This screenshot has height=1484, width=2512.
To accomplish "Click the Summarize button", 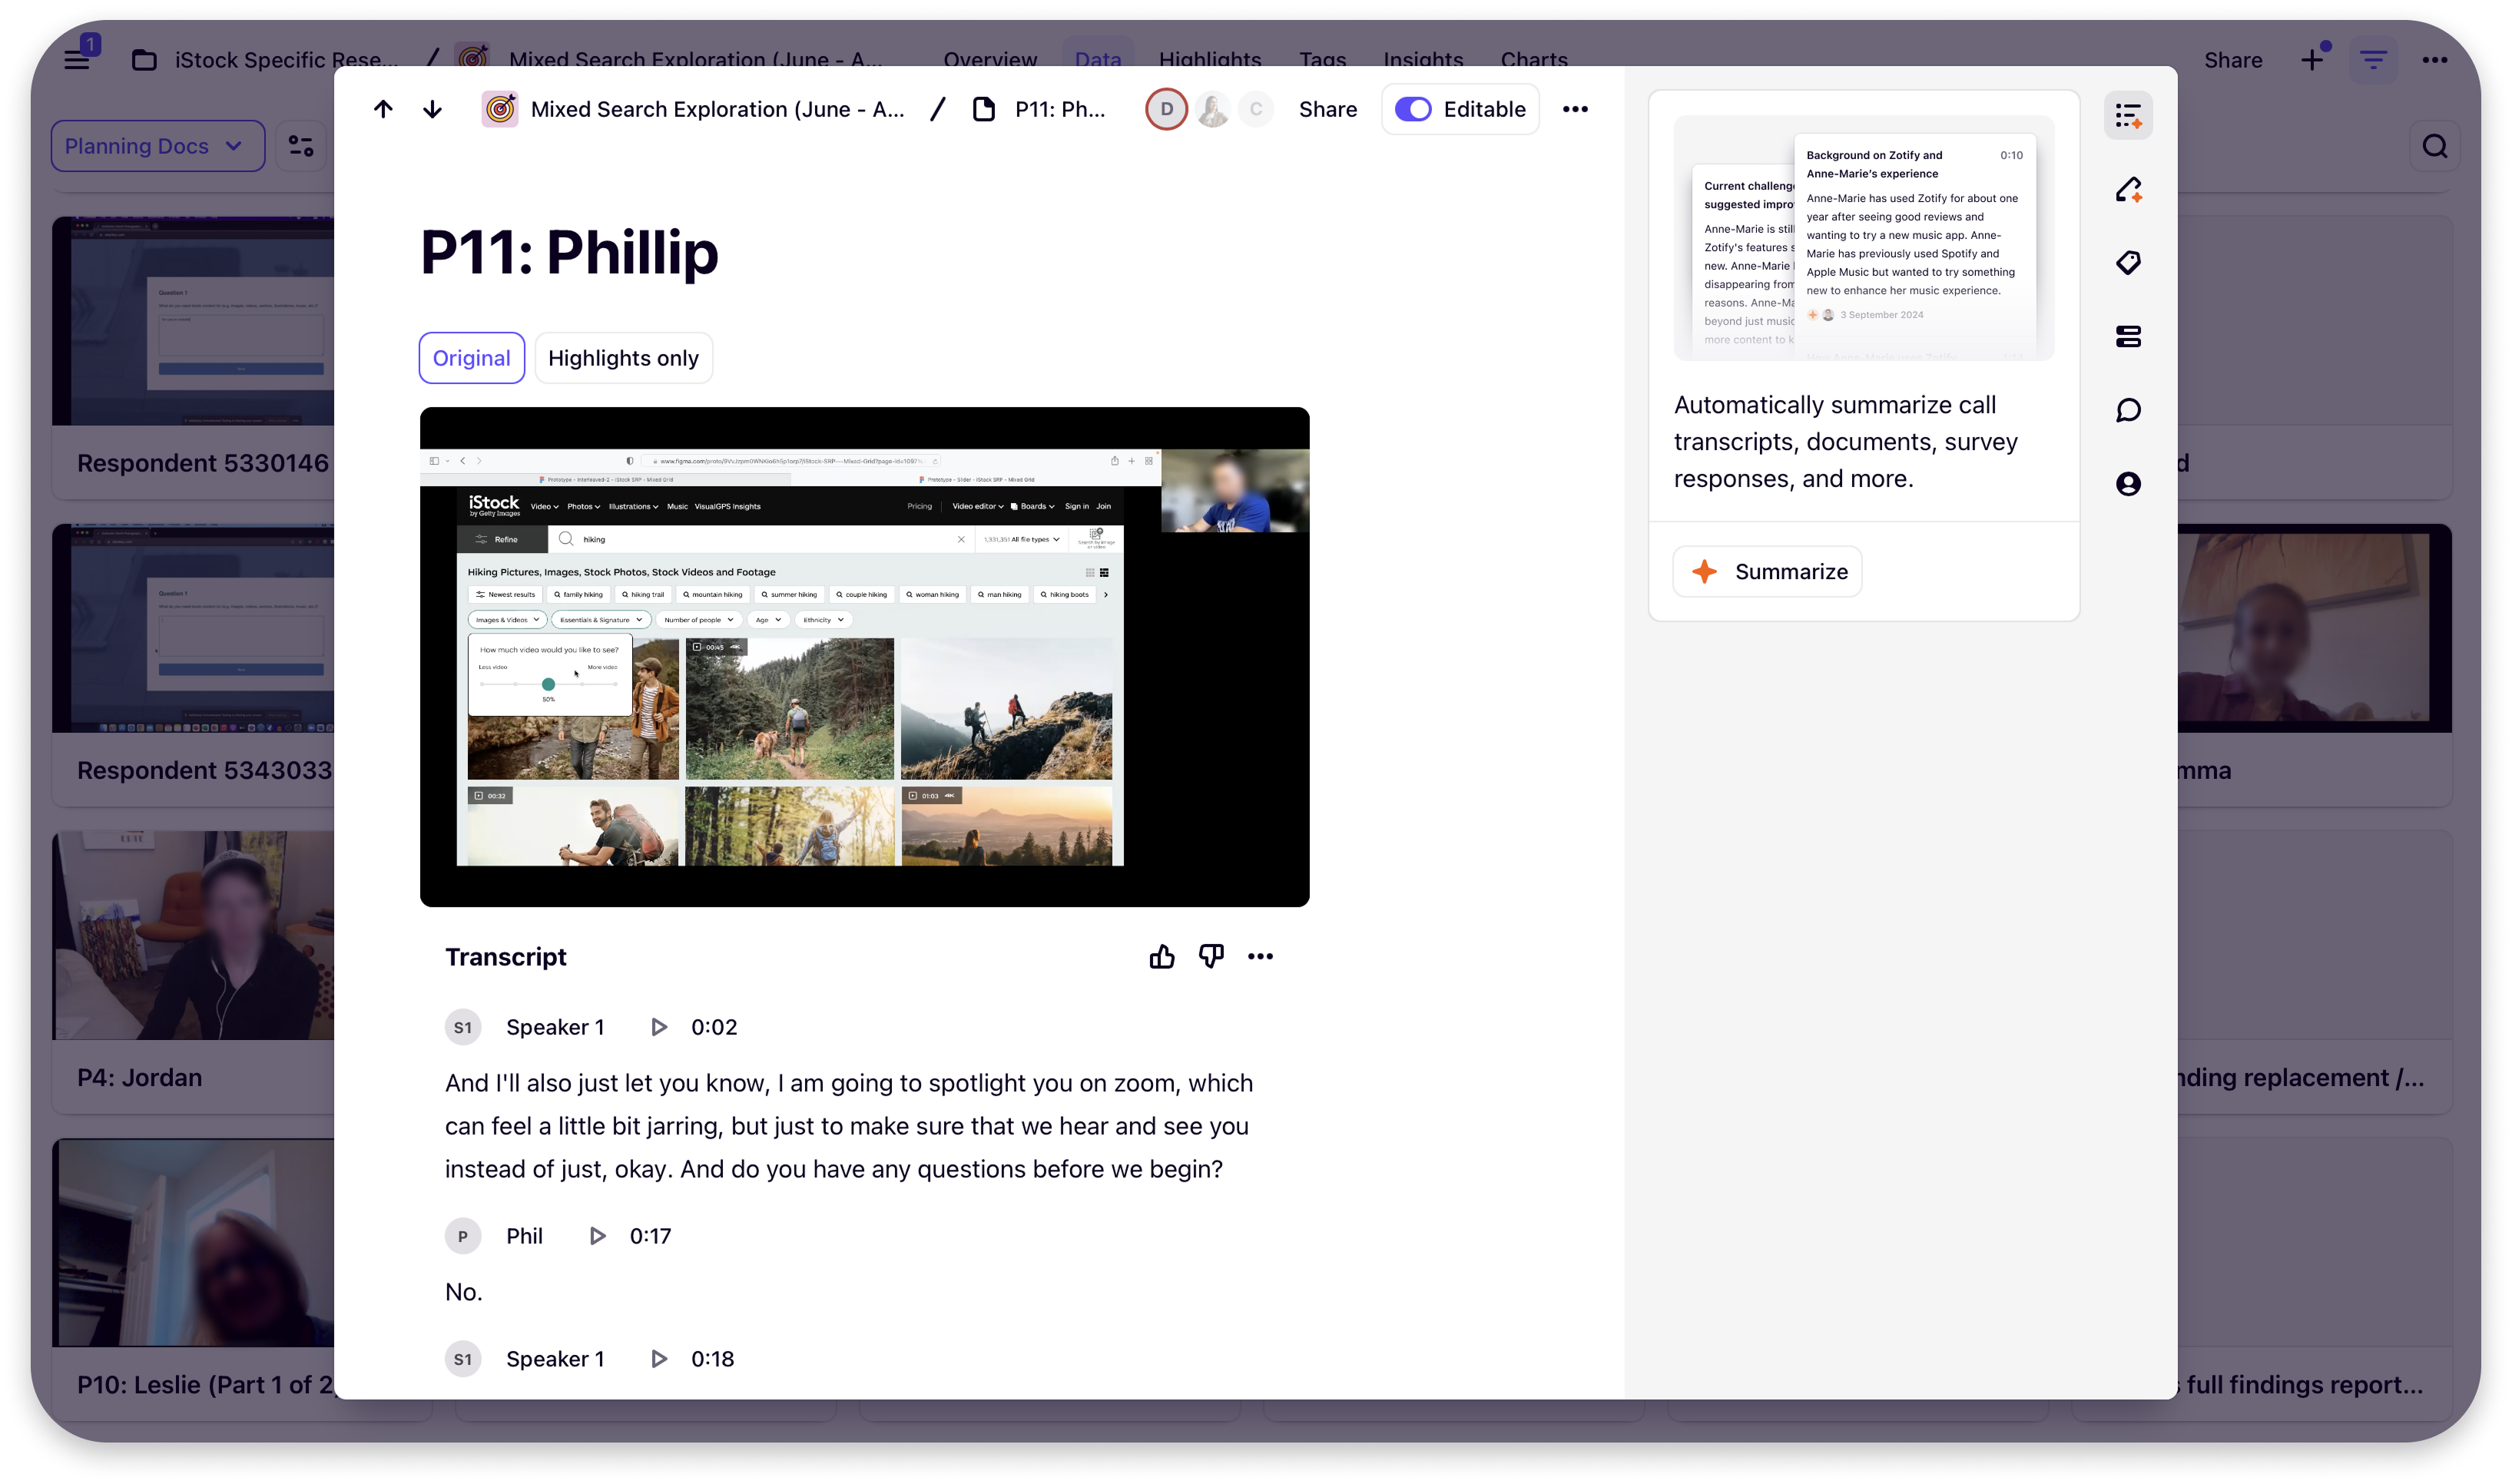I will click(1767, 571).
